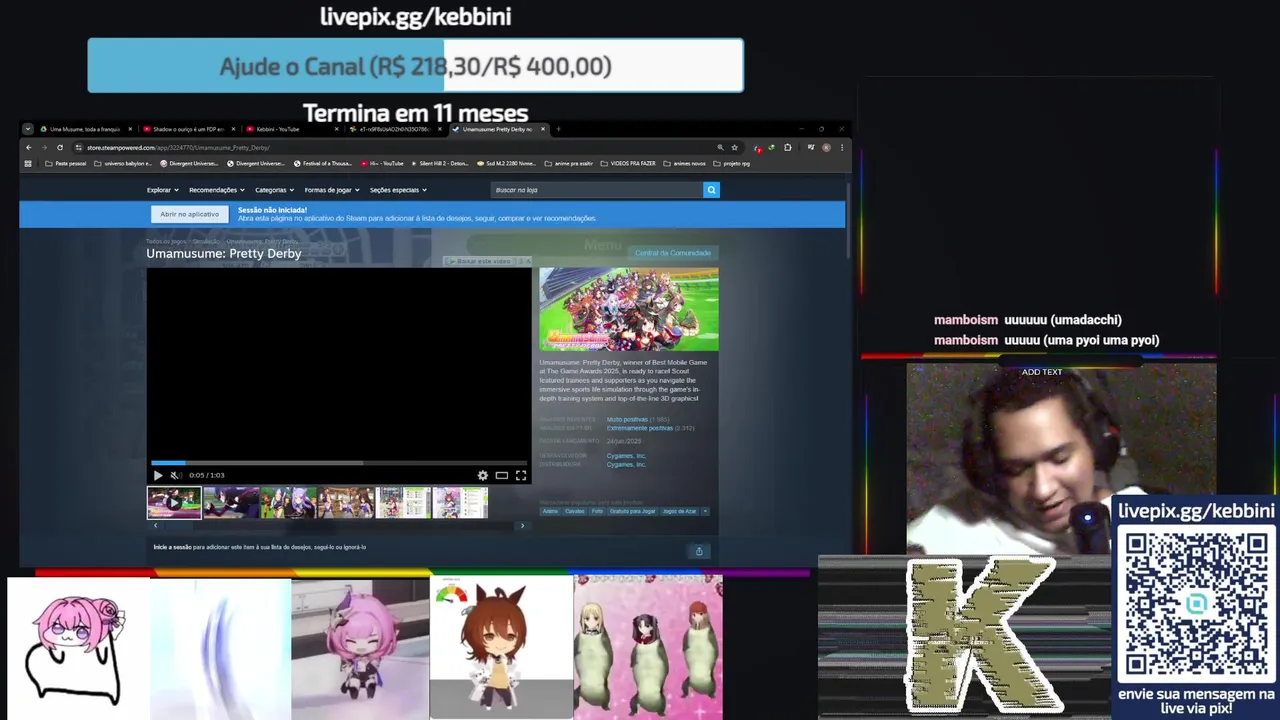
Task: Open the browser profile avatar
Action: point(826,148)
